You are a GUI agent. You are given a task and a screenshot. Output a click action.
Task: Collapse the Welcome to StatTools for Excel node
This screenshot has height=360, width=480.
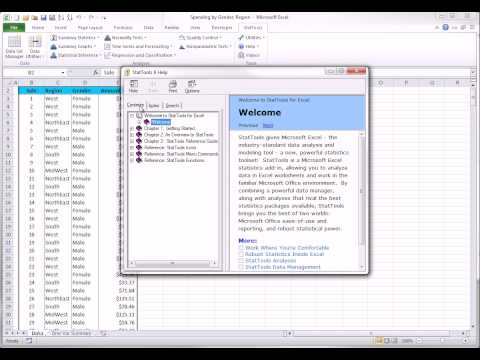coord(132,116)
